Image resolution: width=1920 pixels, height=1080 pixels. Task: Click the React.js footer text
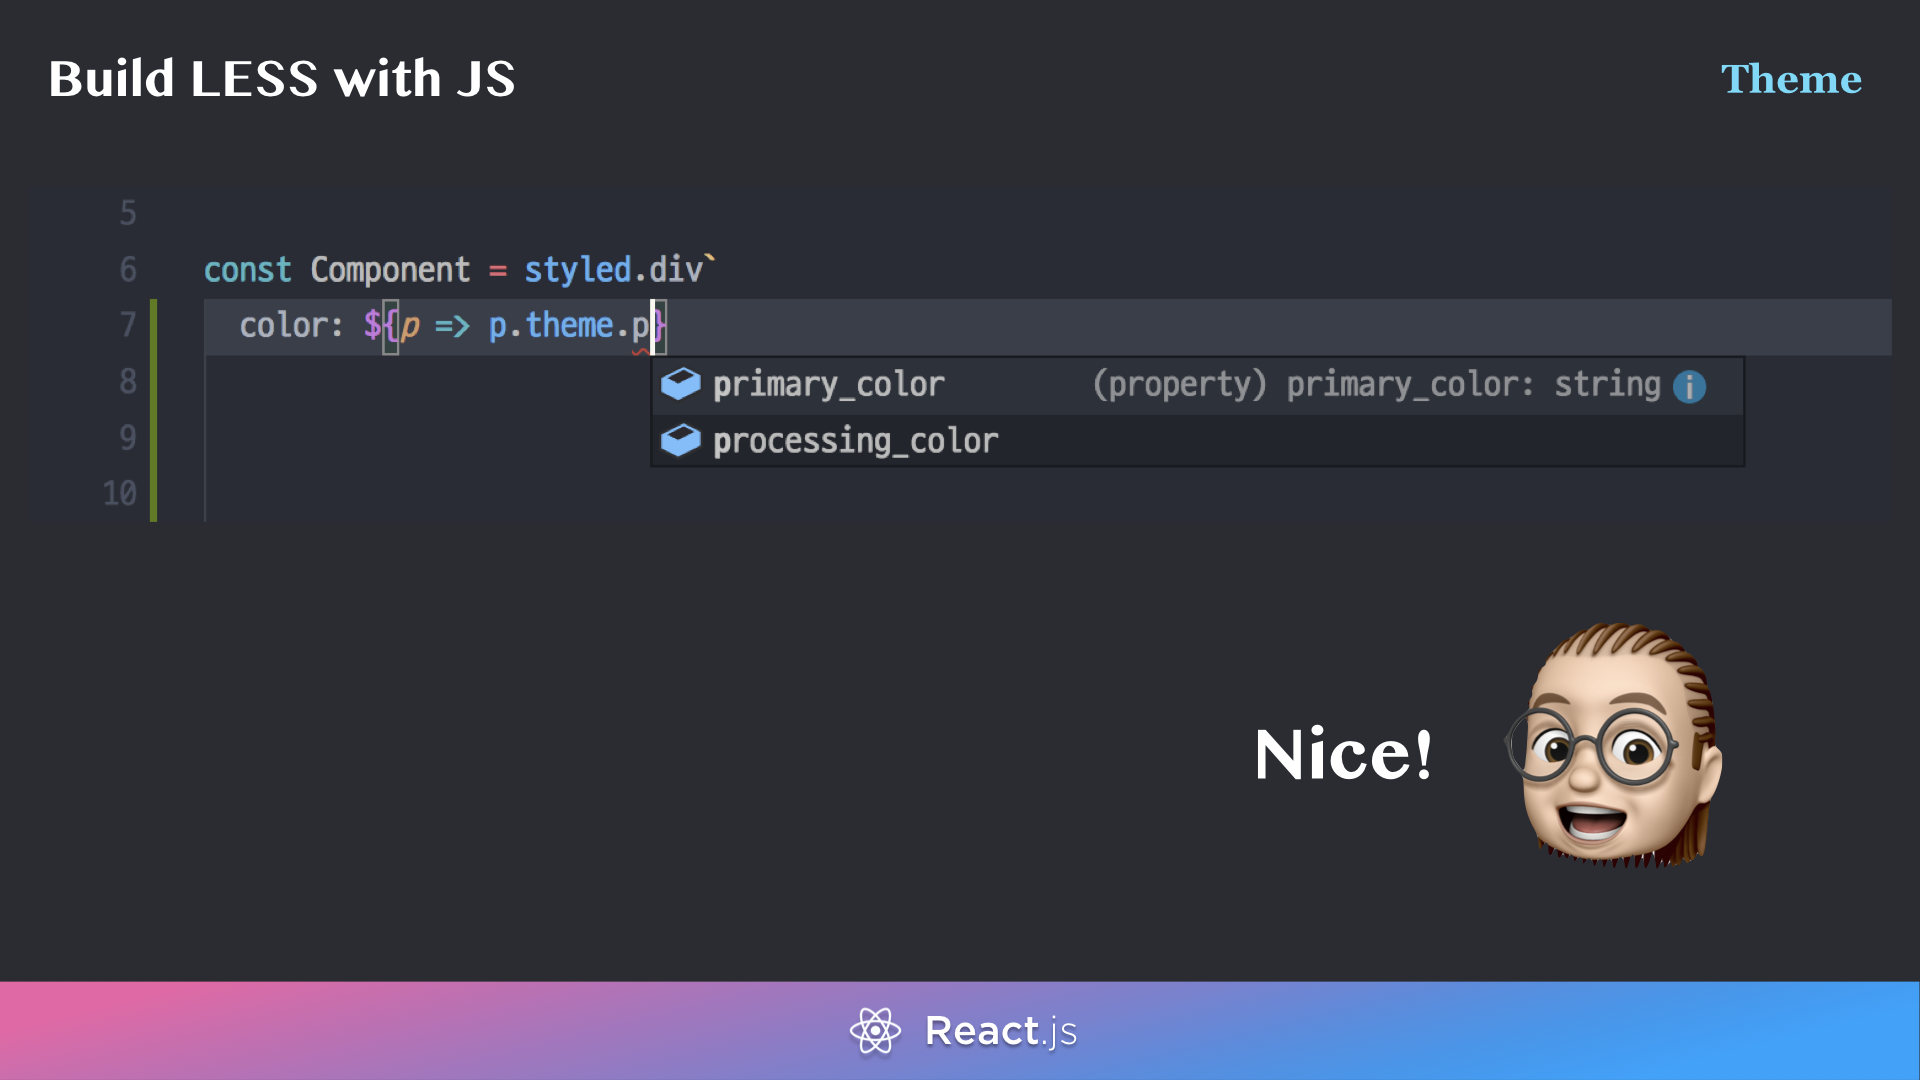(1000, 1030)
